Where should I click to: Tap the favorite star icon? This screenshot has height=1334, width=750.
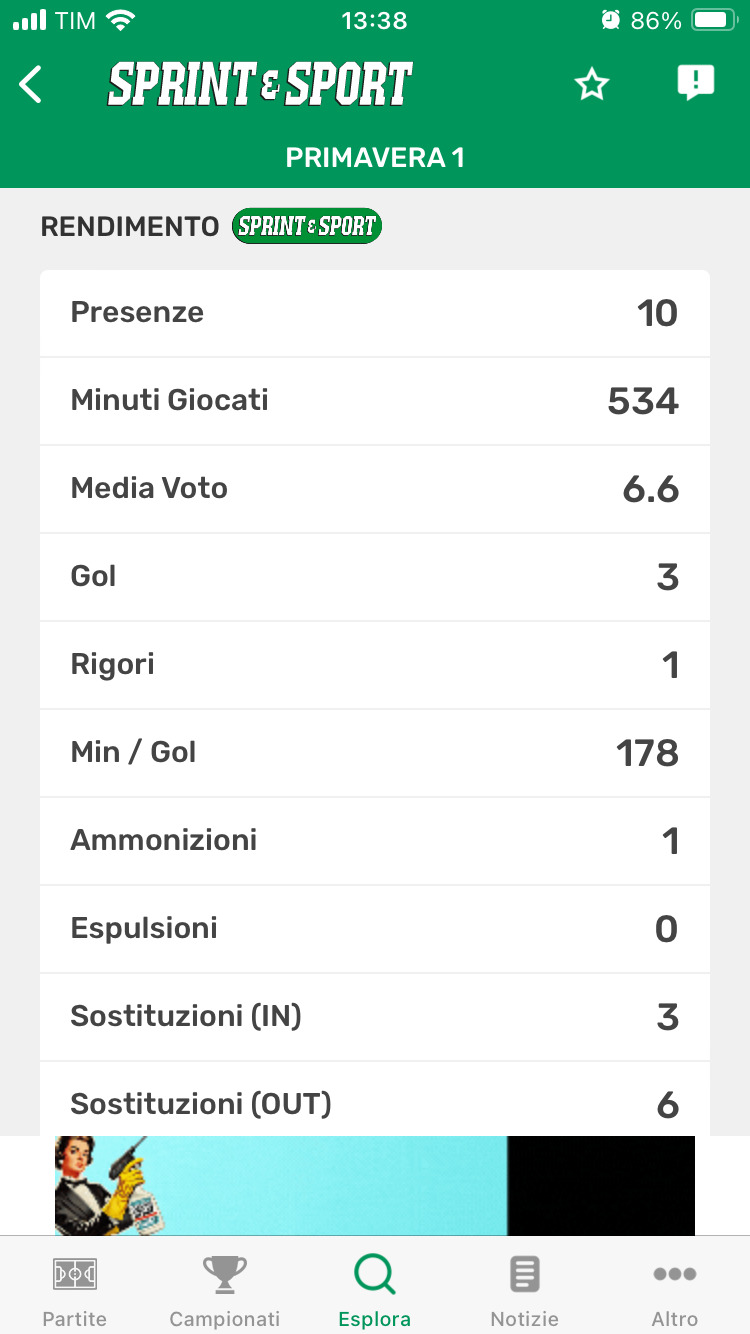592,85
